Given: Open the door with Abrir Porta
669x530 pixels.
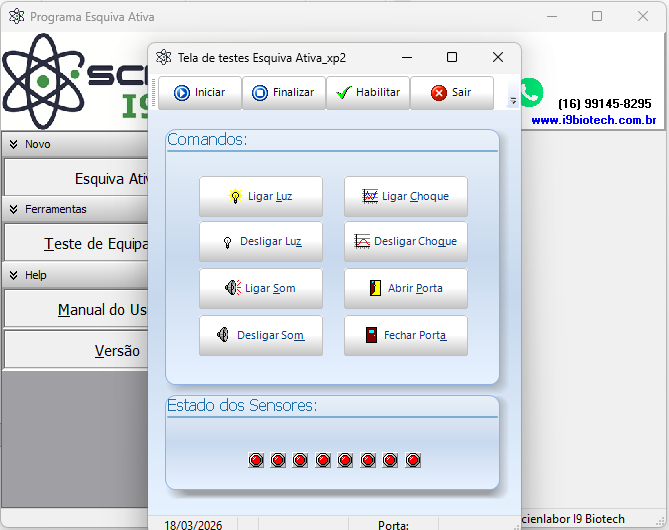Looking at the screenshot, I should pos(405,289).
